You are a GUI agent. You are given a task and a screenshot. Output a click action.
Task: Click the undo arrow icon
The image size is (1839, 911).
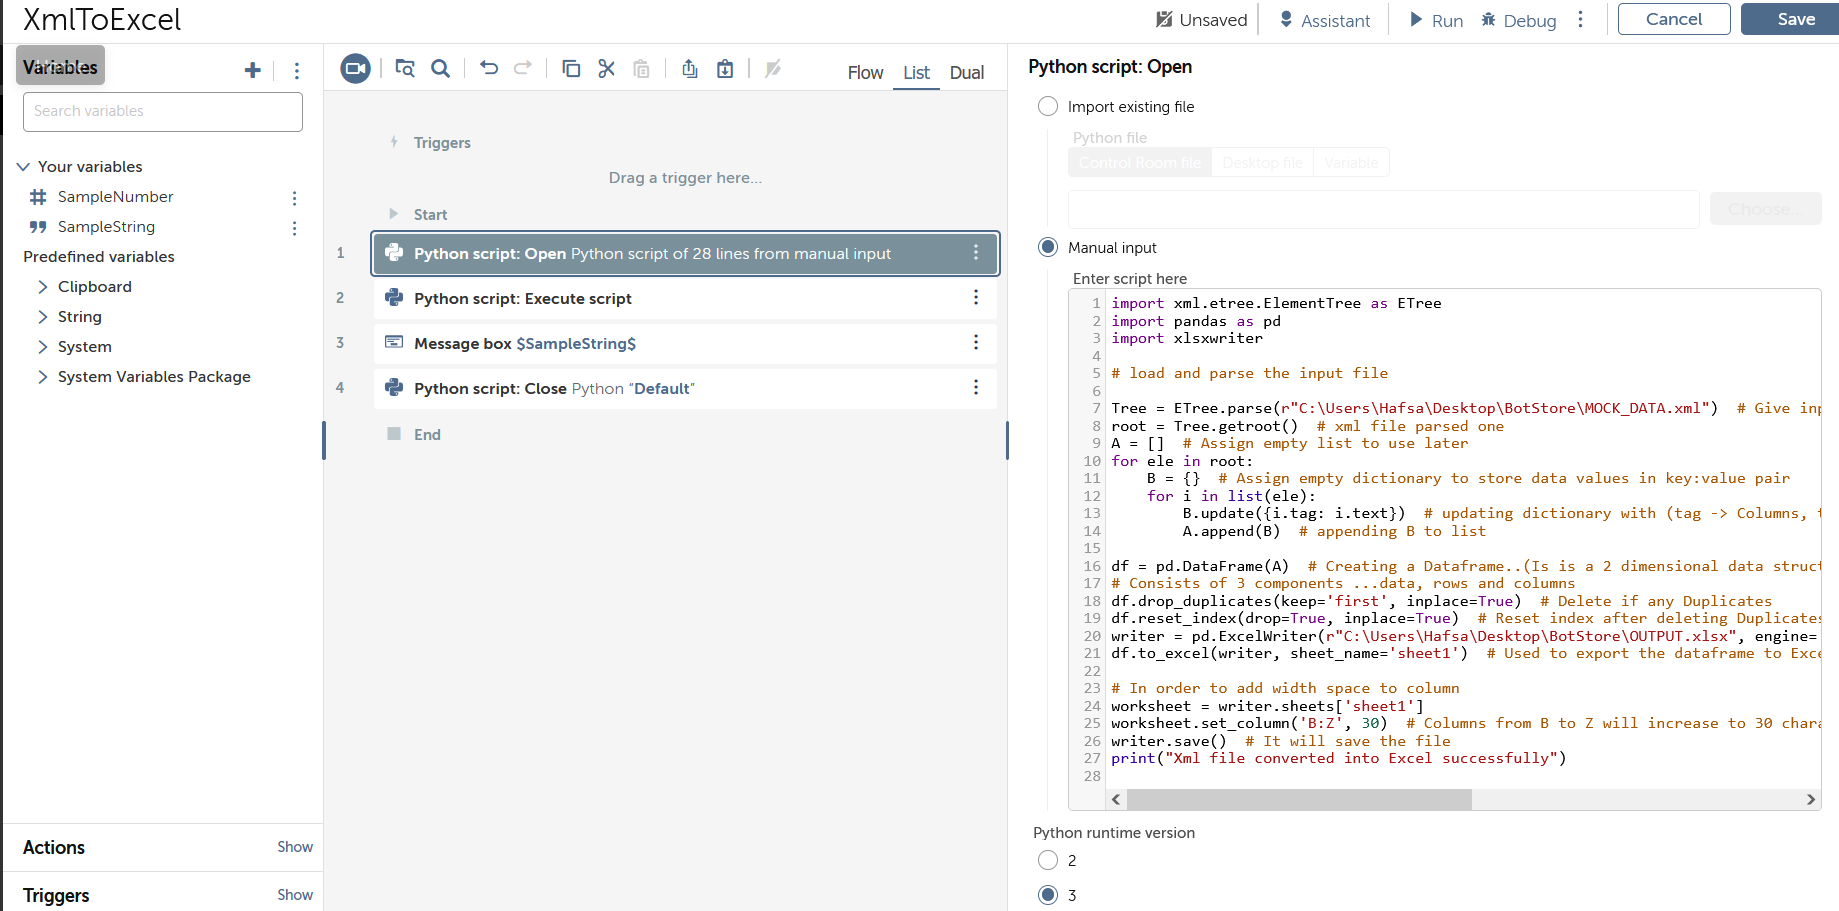point(488,68)
